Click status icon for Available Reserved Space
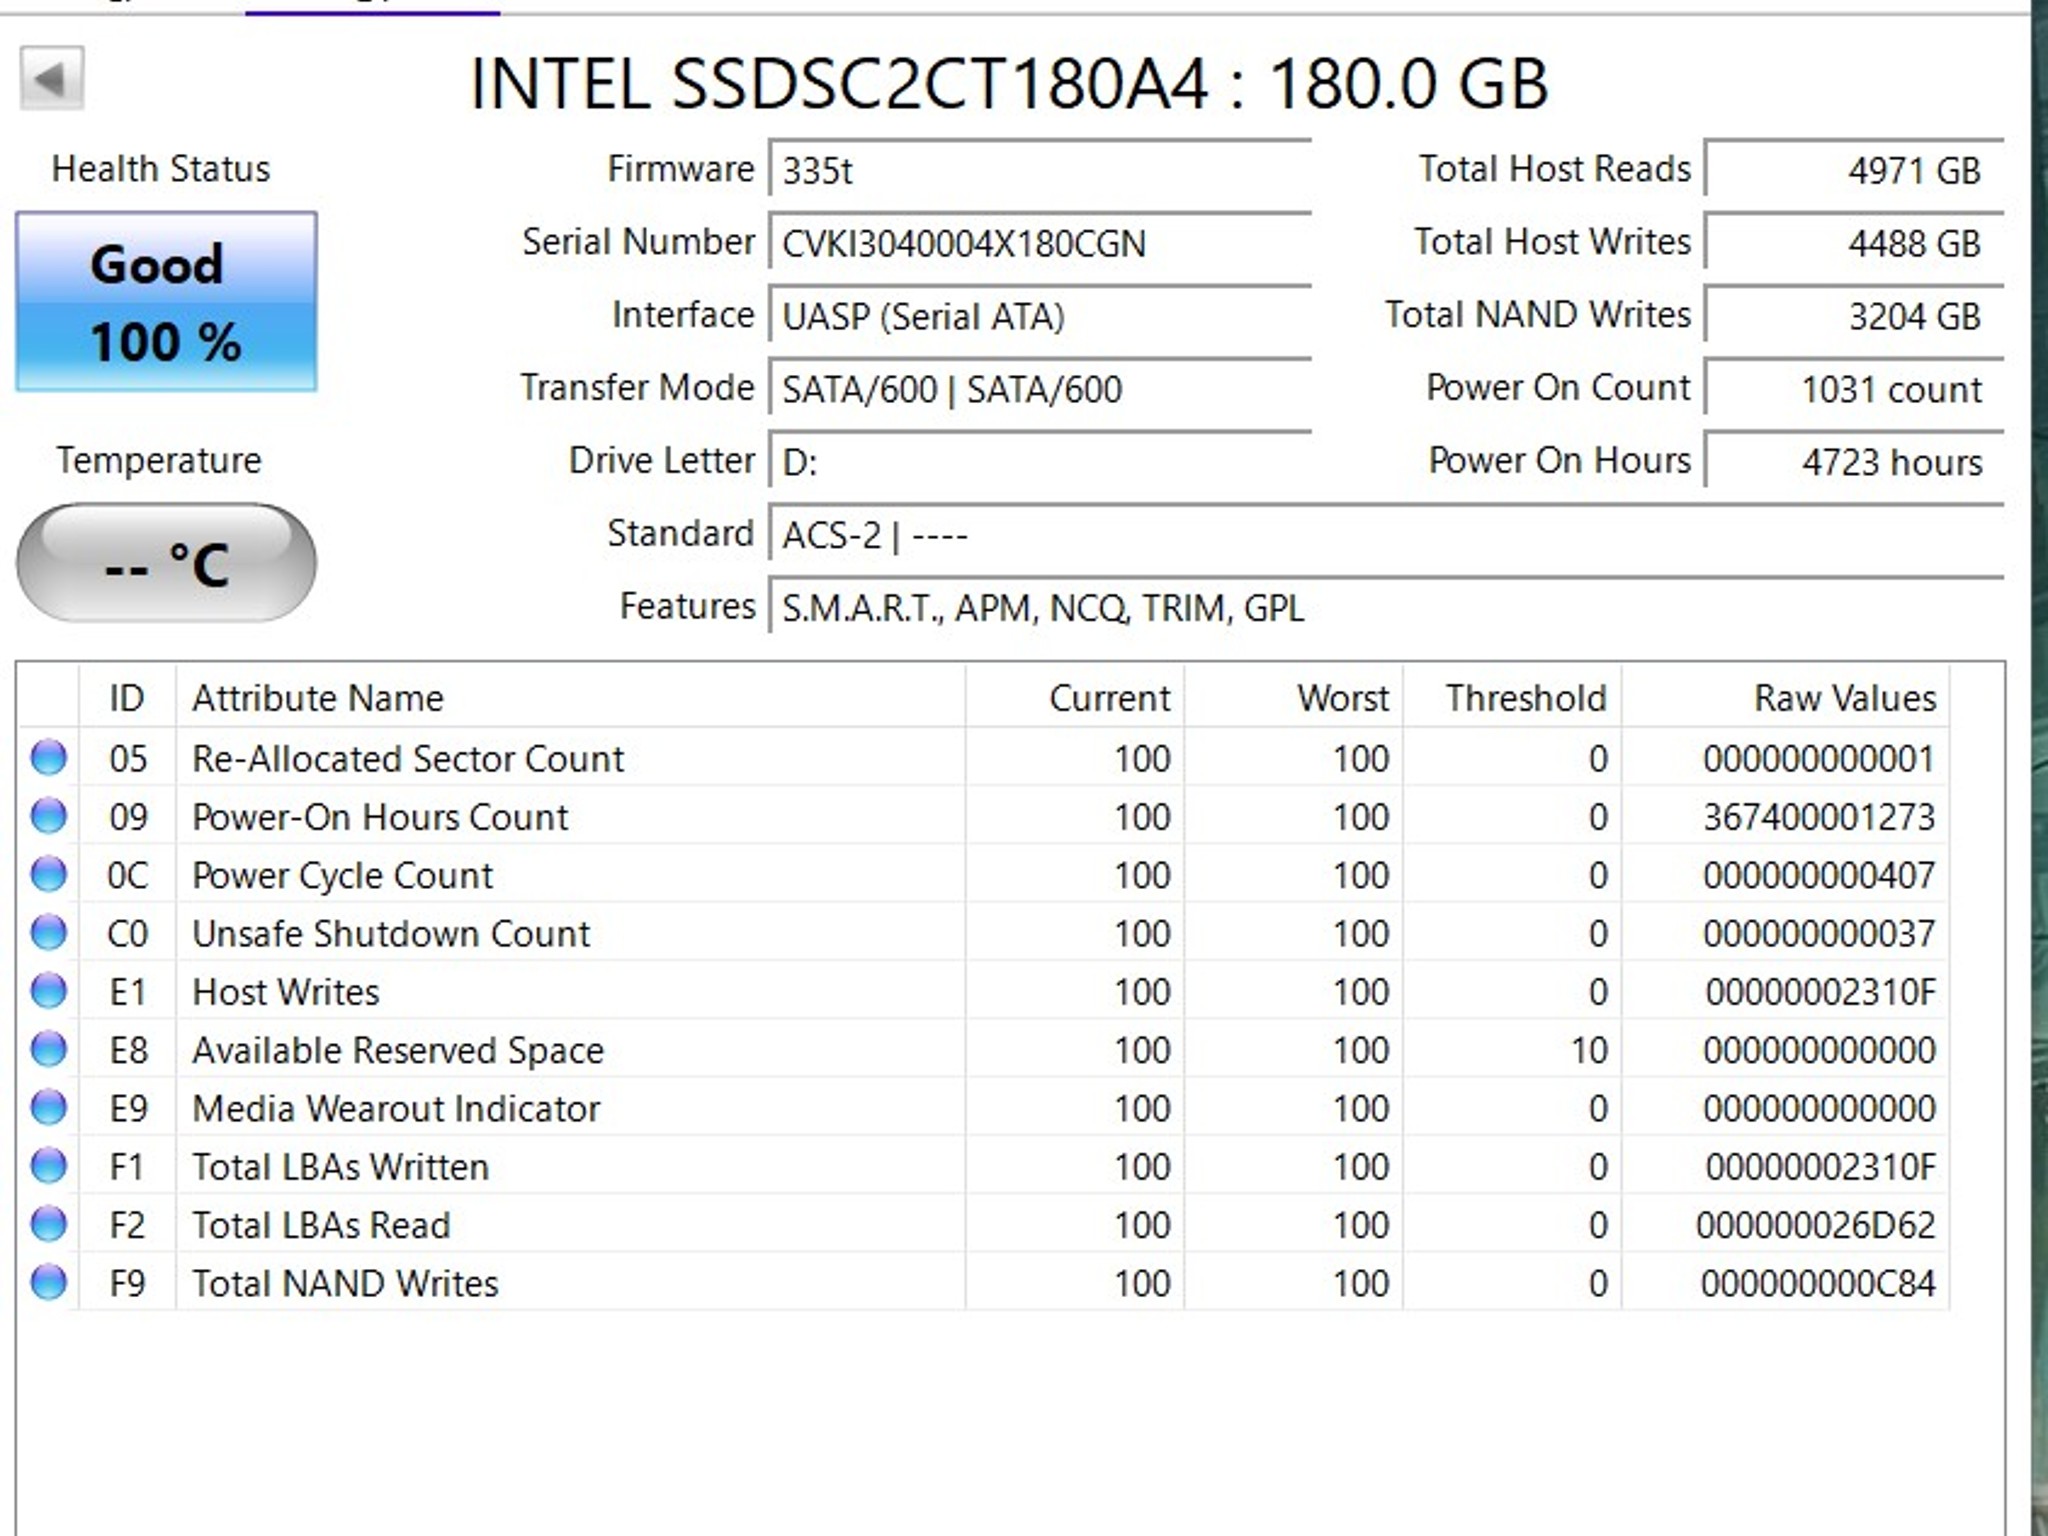This screenshot has height=1536, width=2048. 49,1049
